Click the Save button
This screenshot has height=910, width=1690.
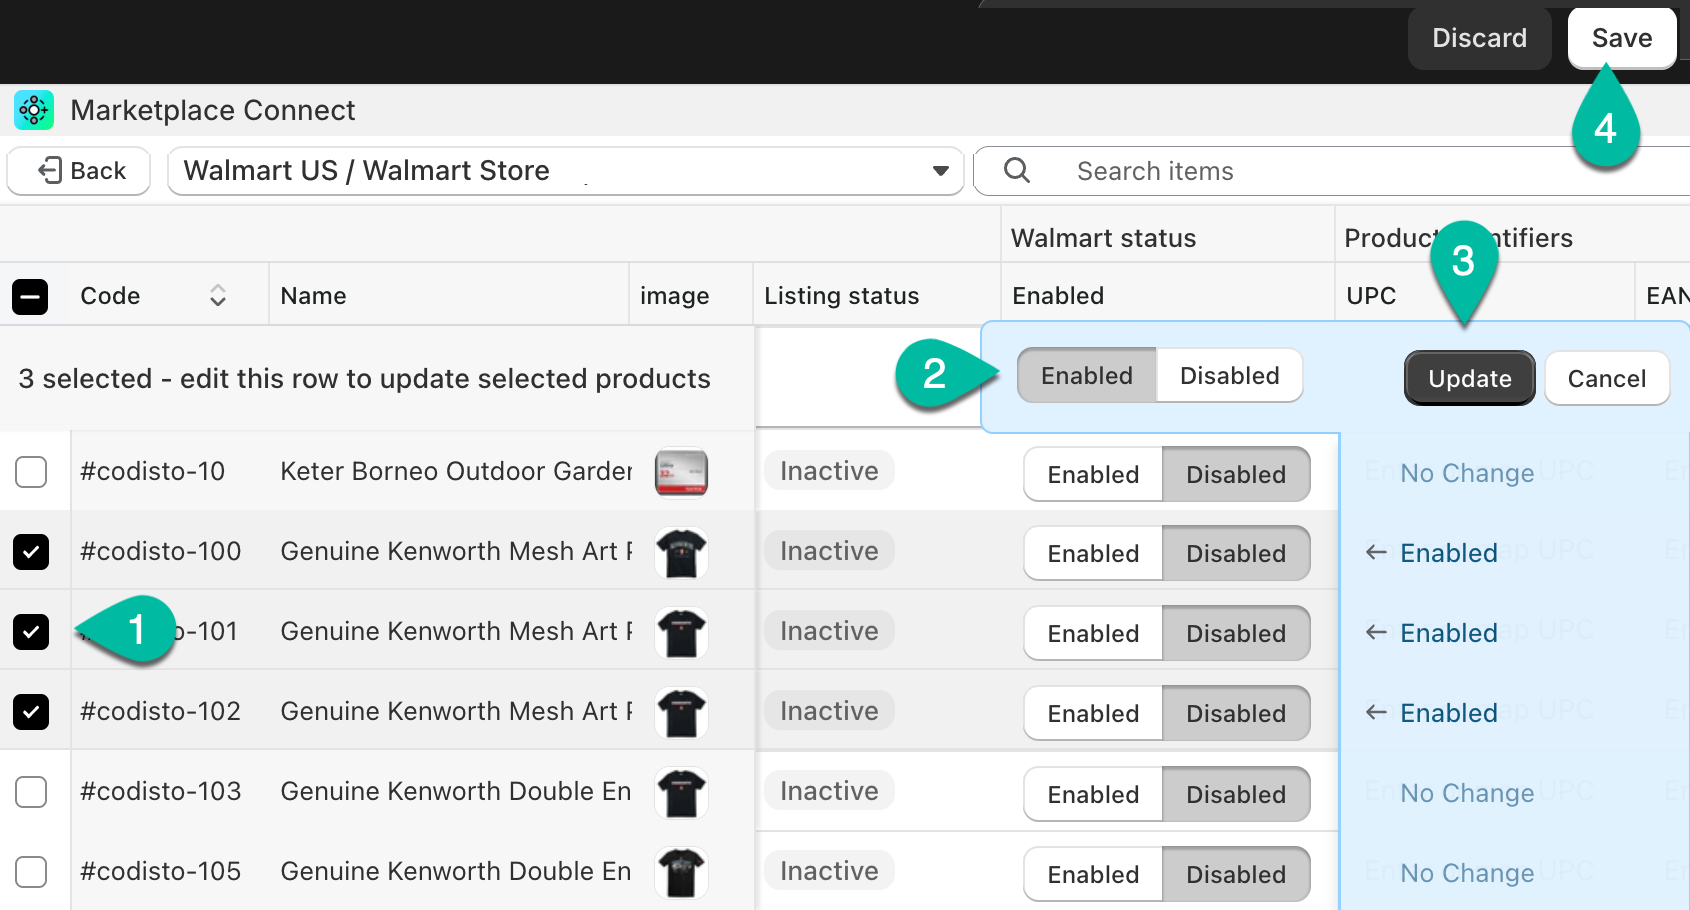click(1622, 38)
